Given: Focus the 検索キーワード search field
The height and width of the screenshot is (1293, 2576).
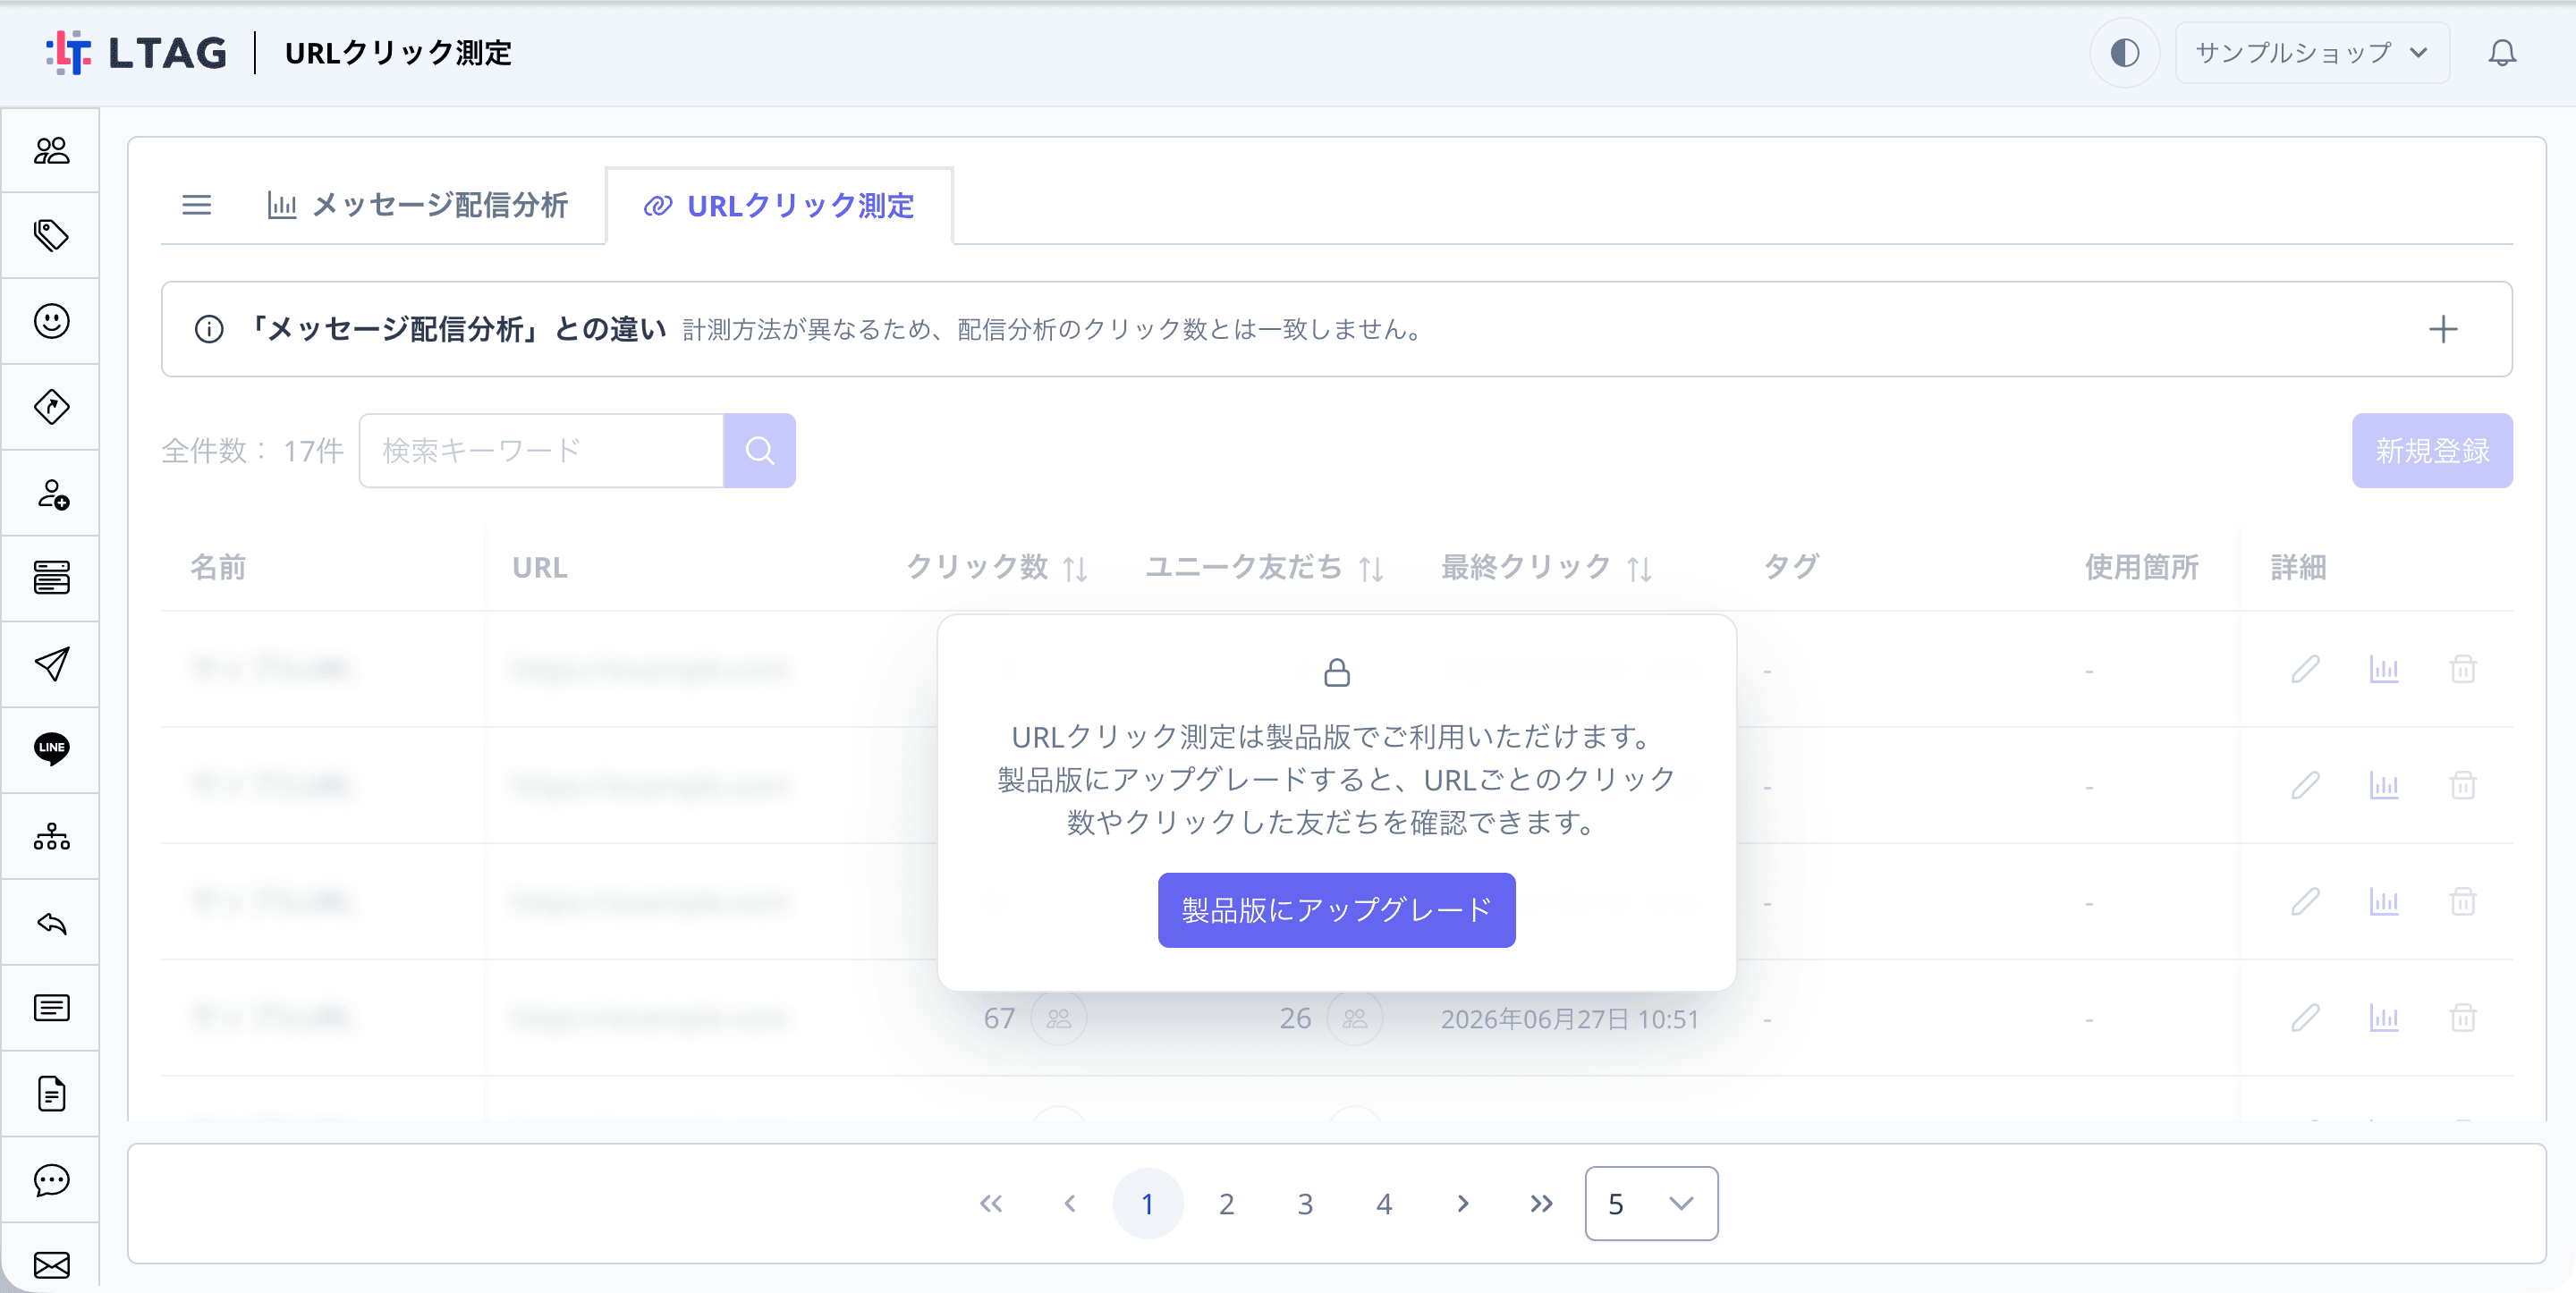Looking at the screenshot, I should pyautogui.click(x=541, y=450).
